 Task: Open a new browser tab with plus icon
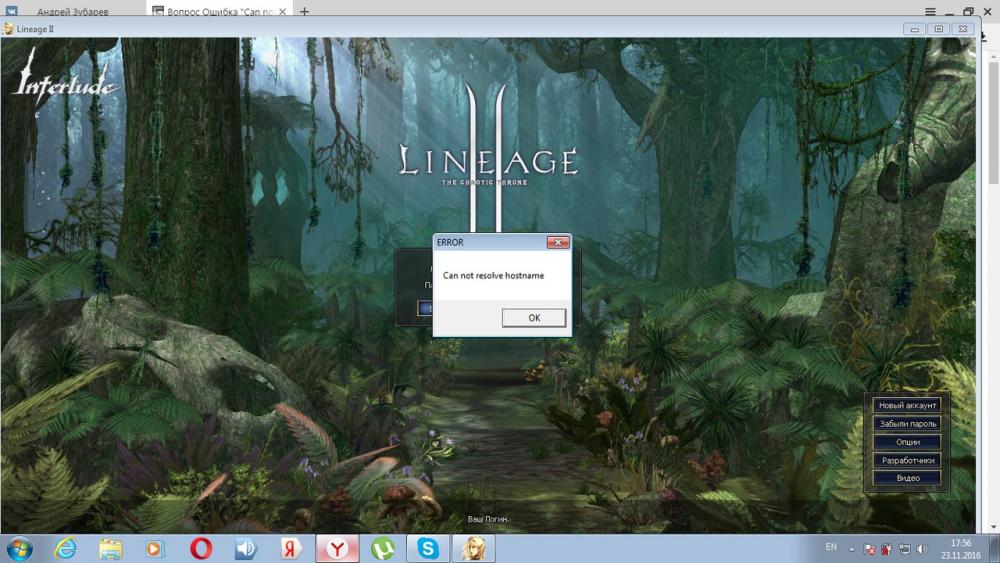304,12
